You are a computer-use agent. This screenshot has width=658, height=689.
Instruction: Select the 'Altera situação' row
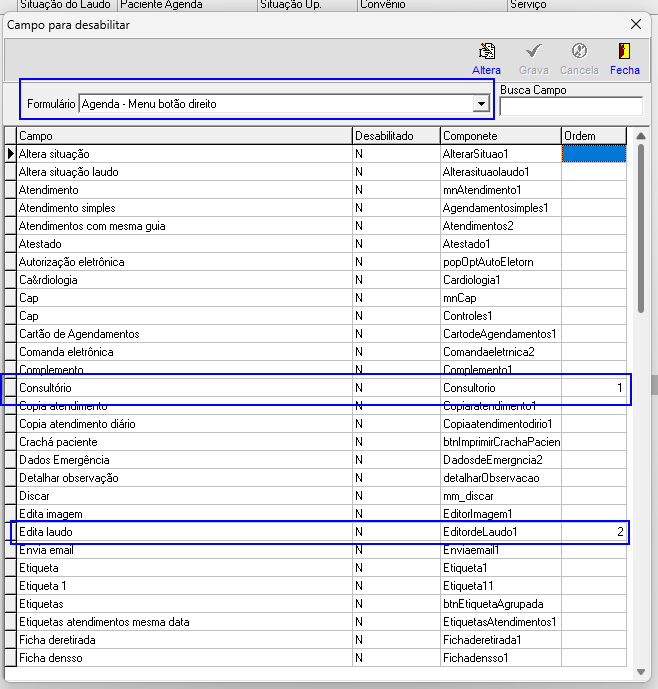[x=315, y=154]
